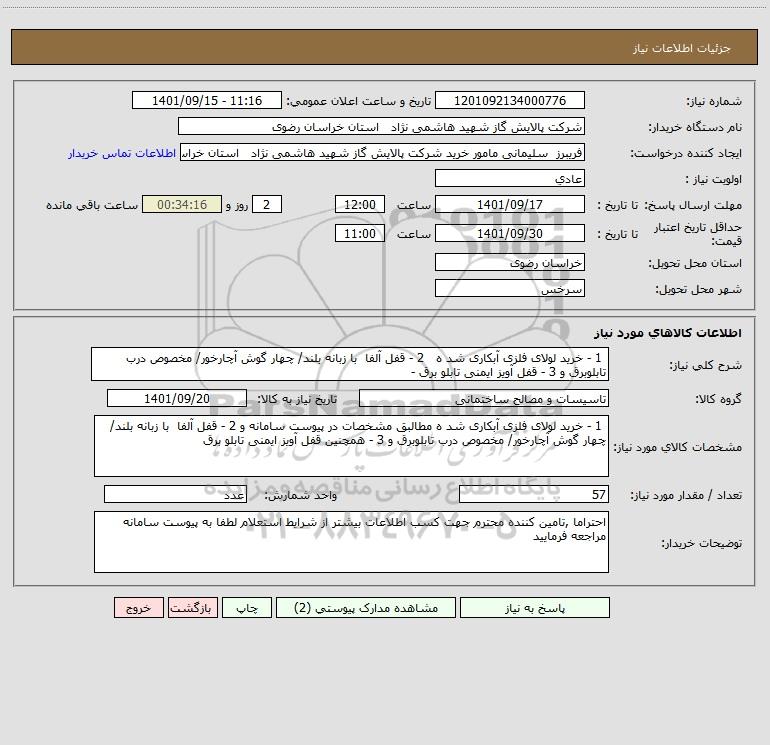The image size is (770, 745).
Task: Click the پاسخ به نیاز button
Action: click(x=535, y=608)
